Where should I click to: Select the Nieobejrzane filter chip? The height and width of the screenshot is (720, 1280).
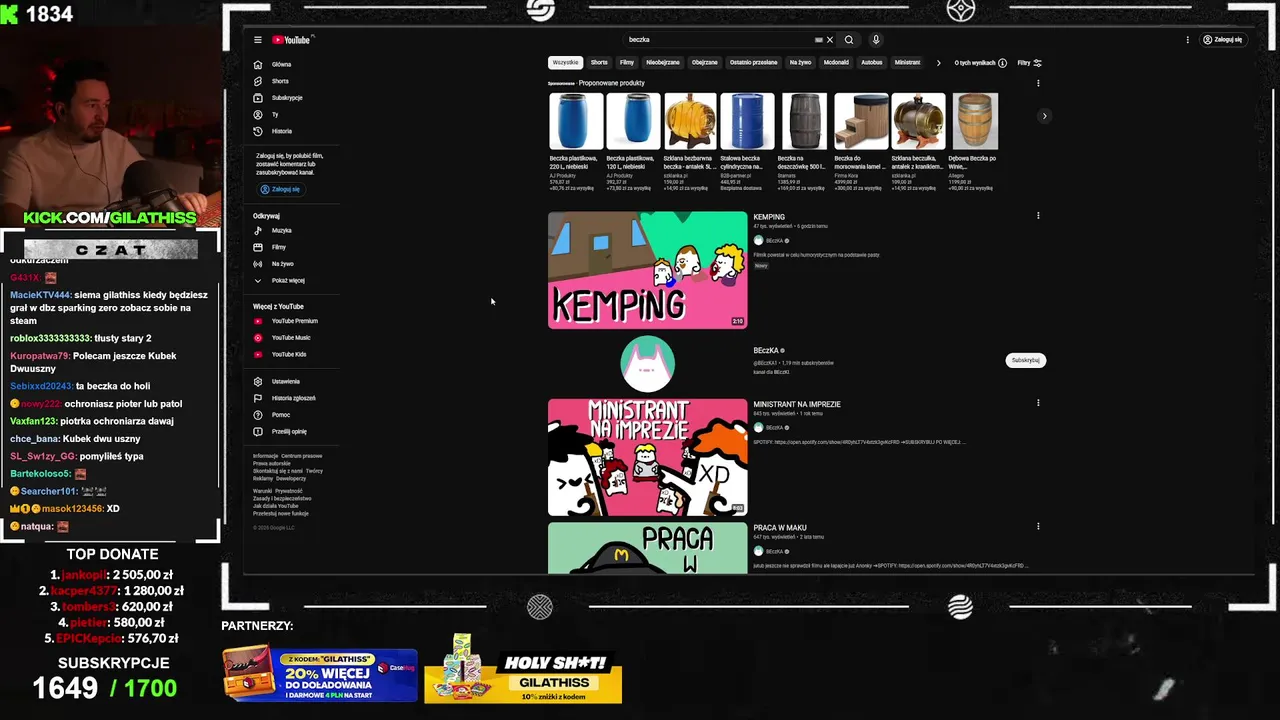(x=663, y=62)
